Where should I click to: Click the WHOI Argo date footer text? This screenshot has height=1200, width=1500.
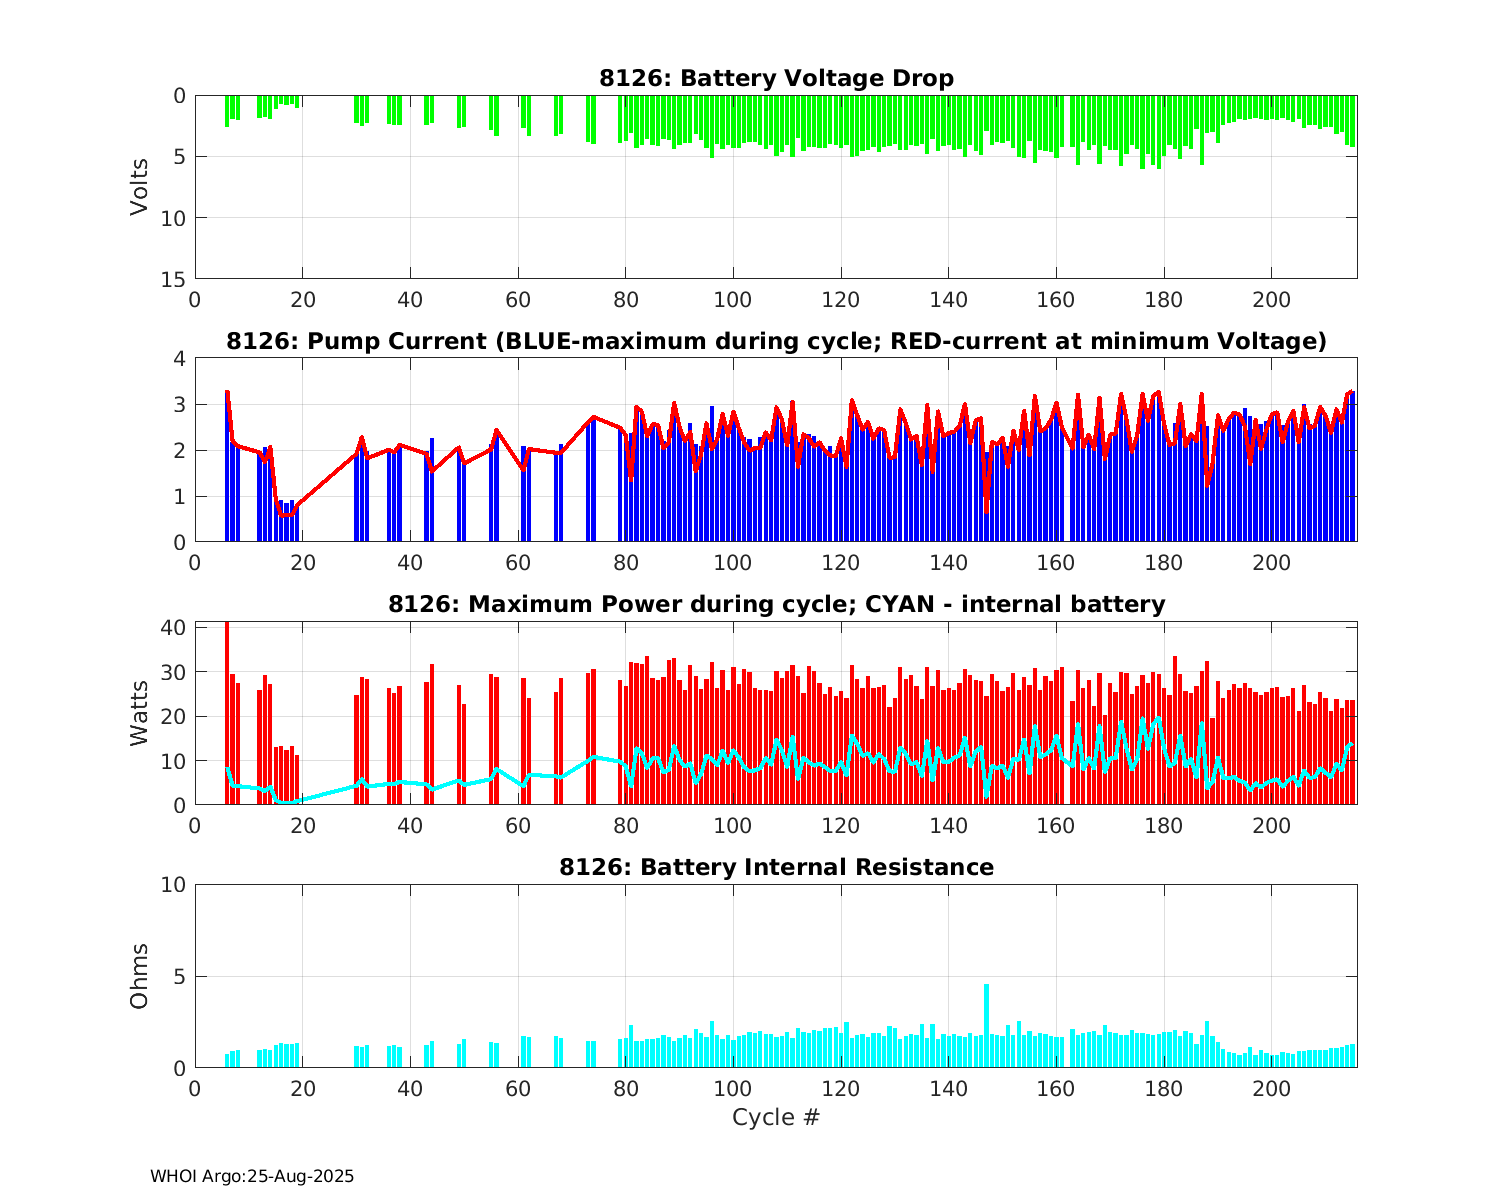pos(252,1177)
